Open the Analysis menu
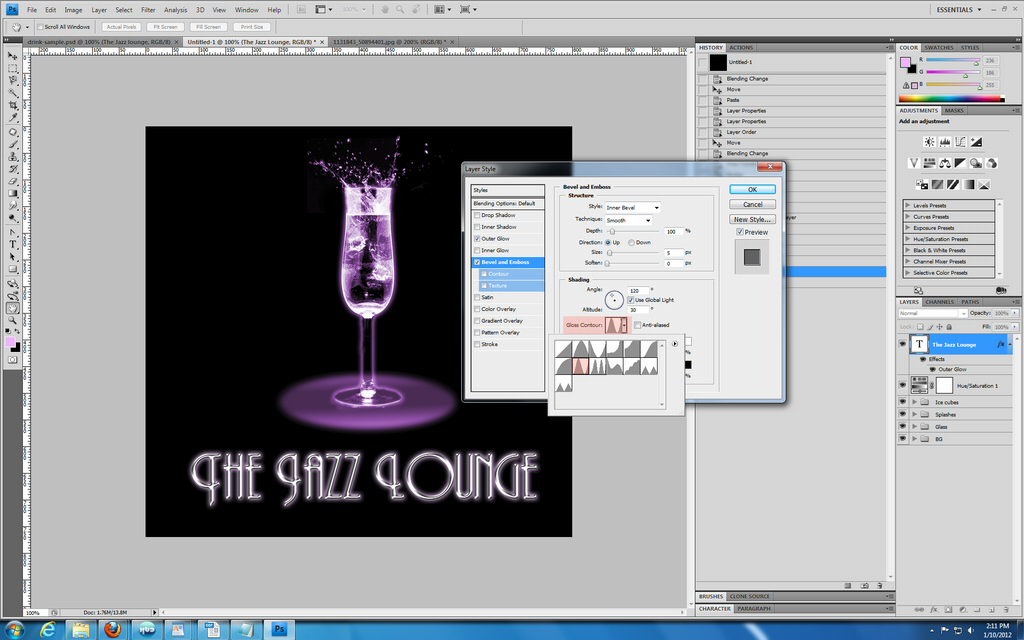Viewport: 1024px width, 640px height. tap(175, 10)
